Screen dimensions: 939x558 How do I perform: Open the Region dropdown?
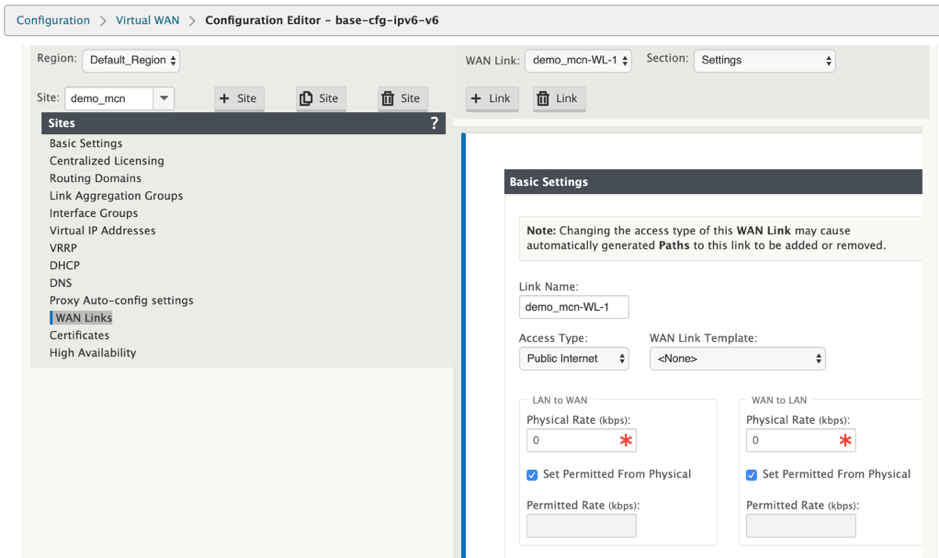pyautogui.click(x=131, y=60)
